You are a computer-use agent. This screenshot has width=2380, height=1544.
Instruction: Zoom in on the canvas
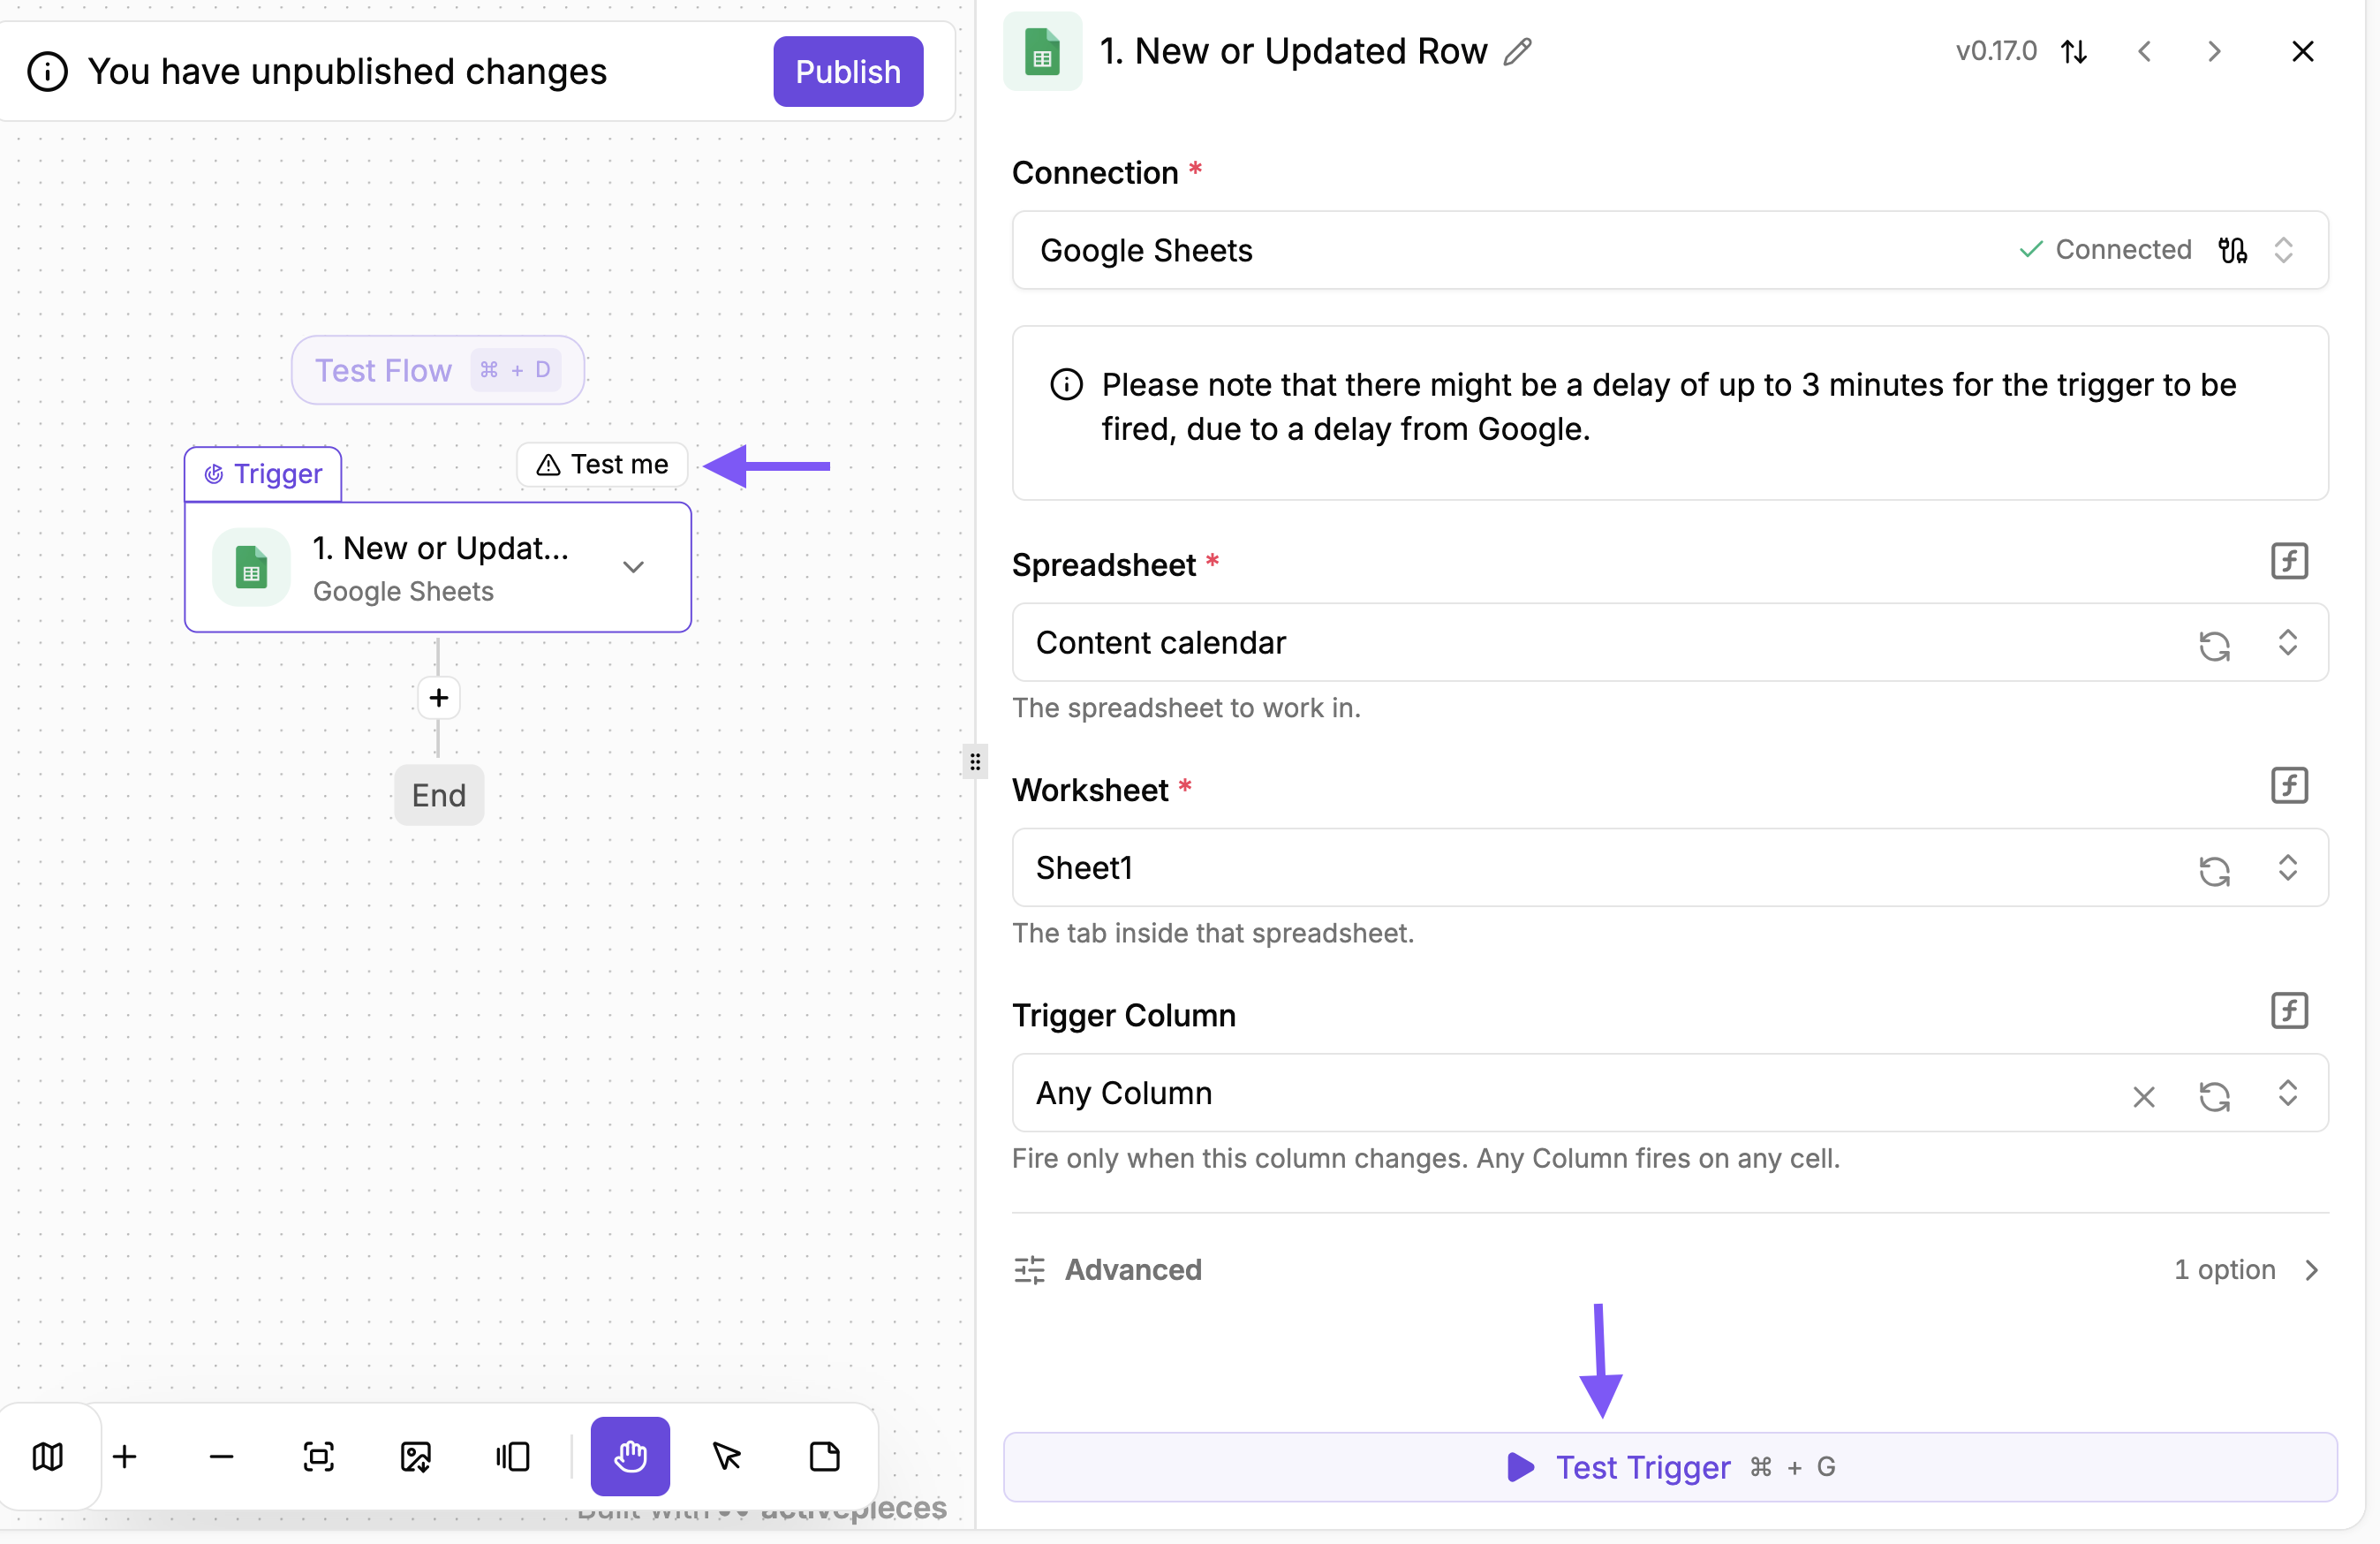pyautogui.click(x=125, y=1456)
